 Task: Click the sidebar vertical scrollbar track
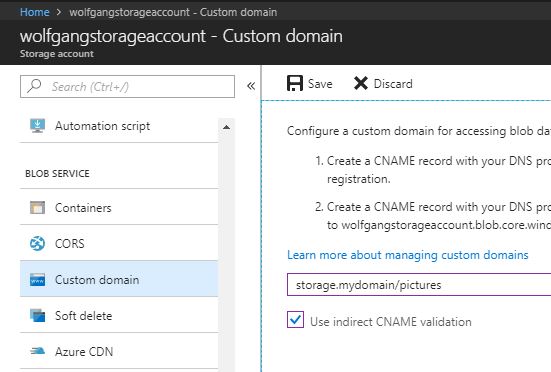pyautogui.click(x=227, y=246)
